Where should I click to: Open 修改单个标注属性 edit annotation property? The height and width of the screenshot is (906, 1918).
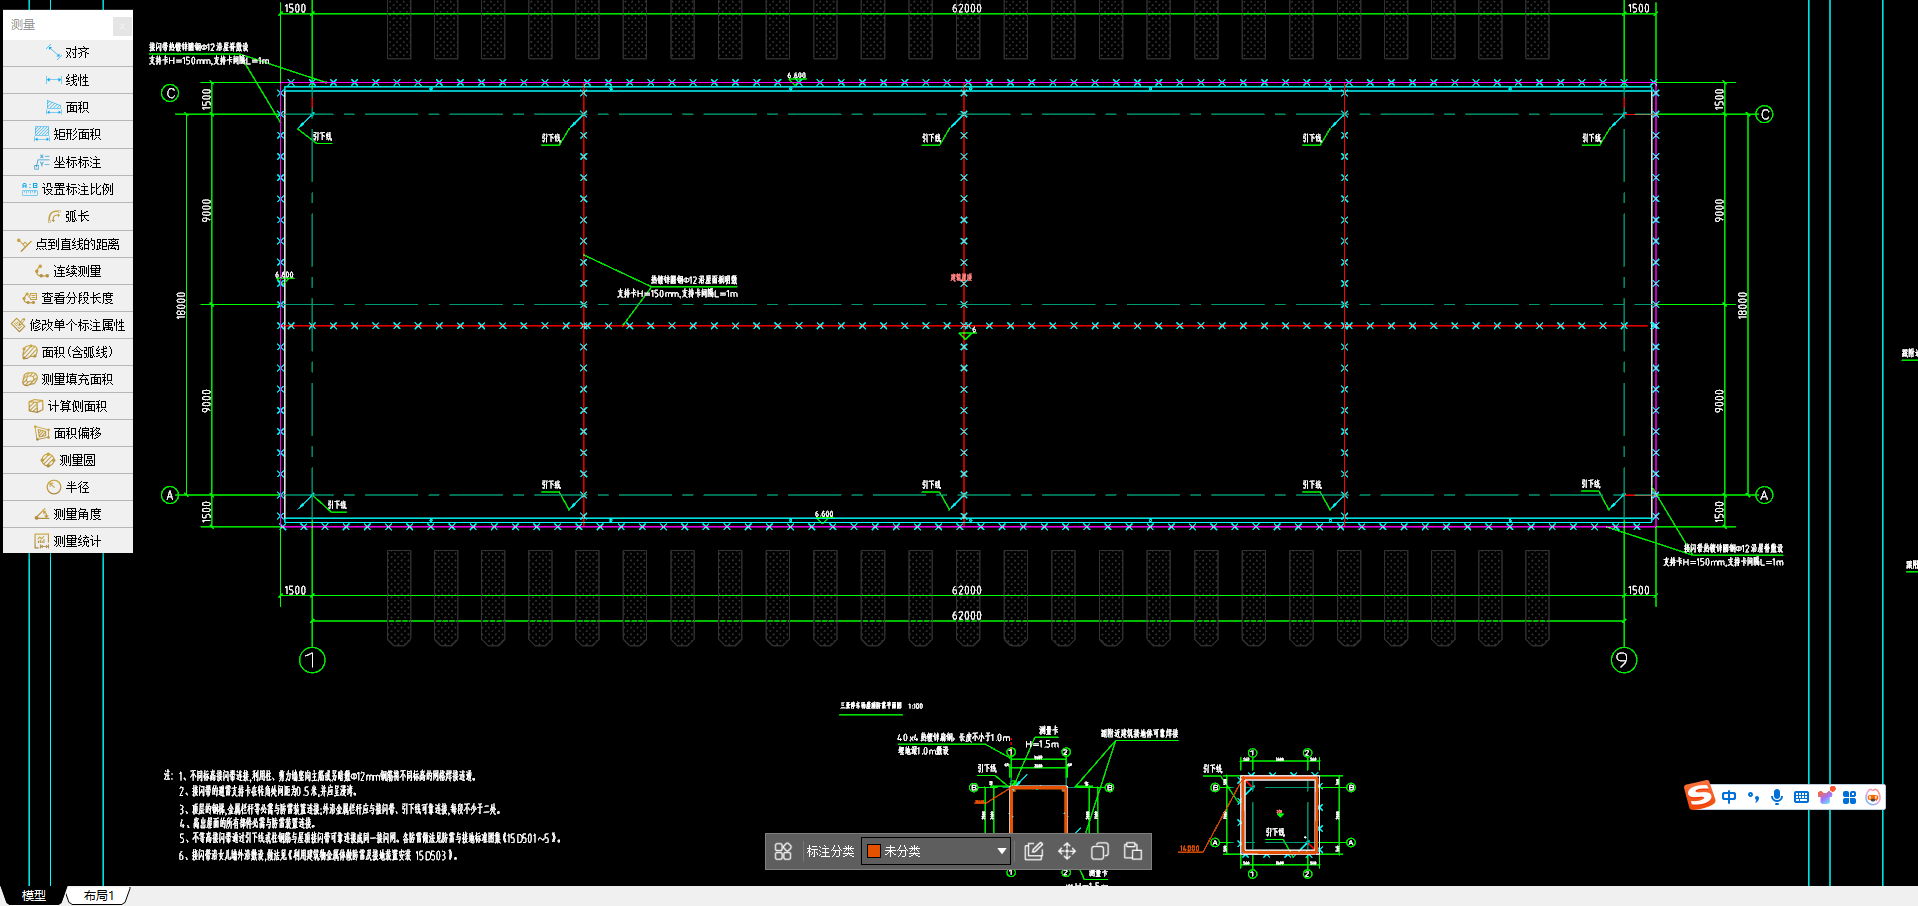tap(68, 325)
